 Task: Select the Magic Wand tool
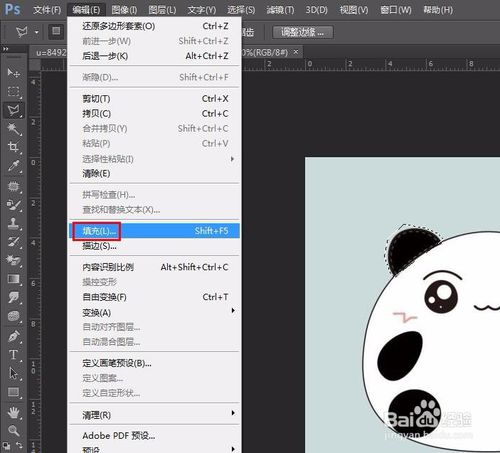tap(14, 128)
